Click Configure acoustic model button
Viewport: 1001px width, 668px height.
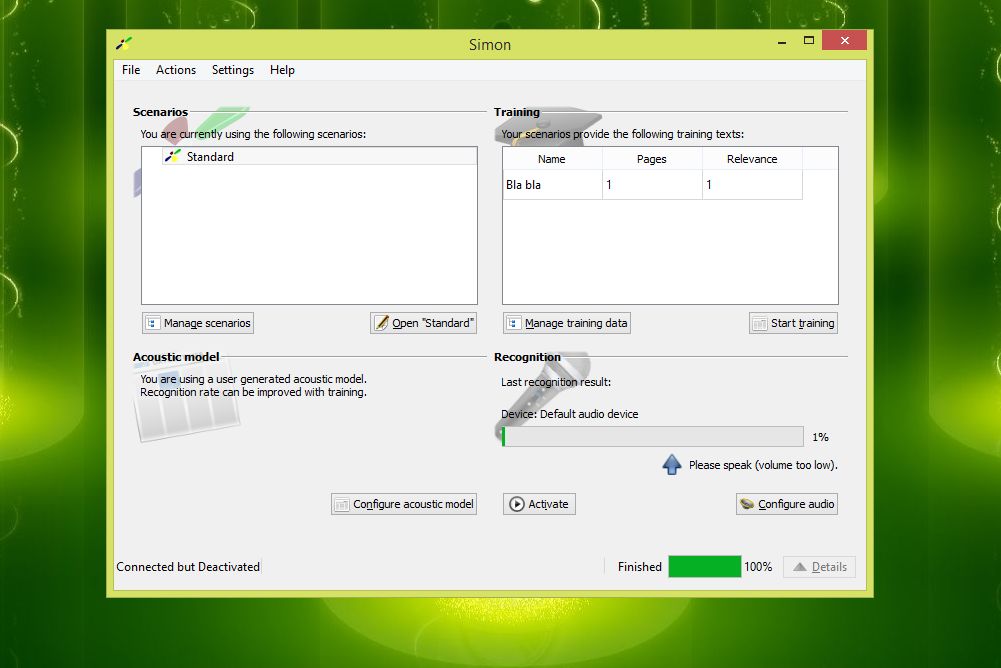coord(404,504)
